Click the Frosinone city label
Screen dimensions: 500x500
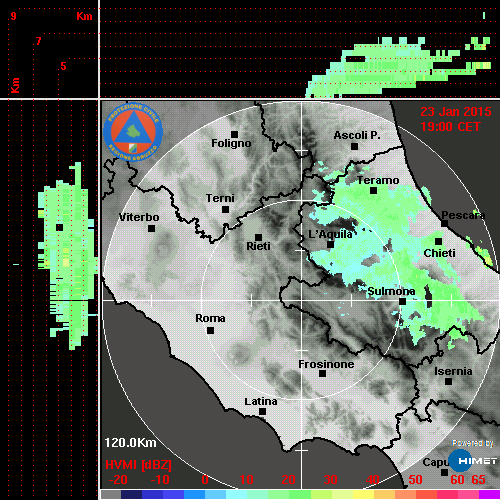(326, 364)
